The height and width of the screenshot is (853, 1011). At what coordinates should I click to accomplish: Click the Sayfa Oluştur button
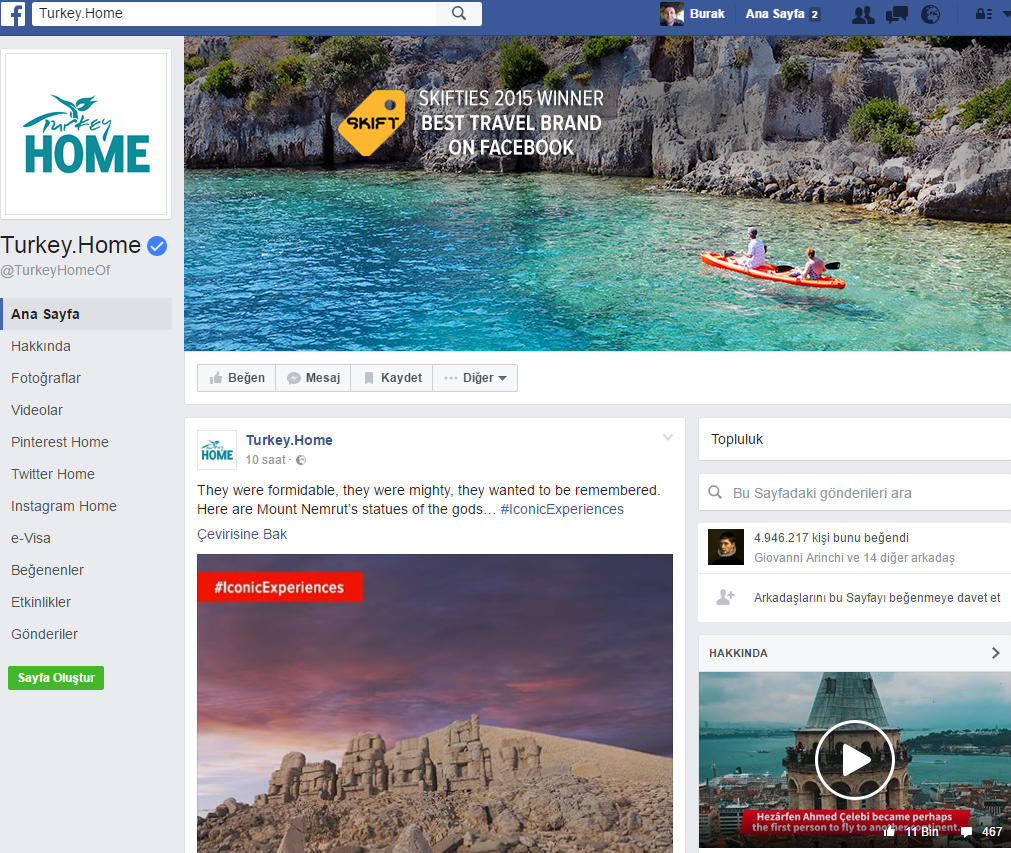click(x=56, y=678)
